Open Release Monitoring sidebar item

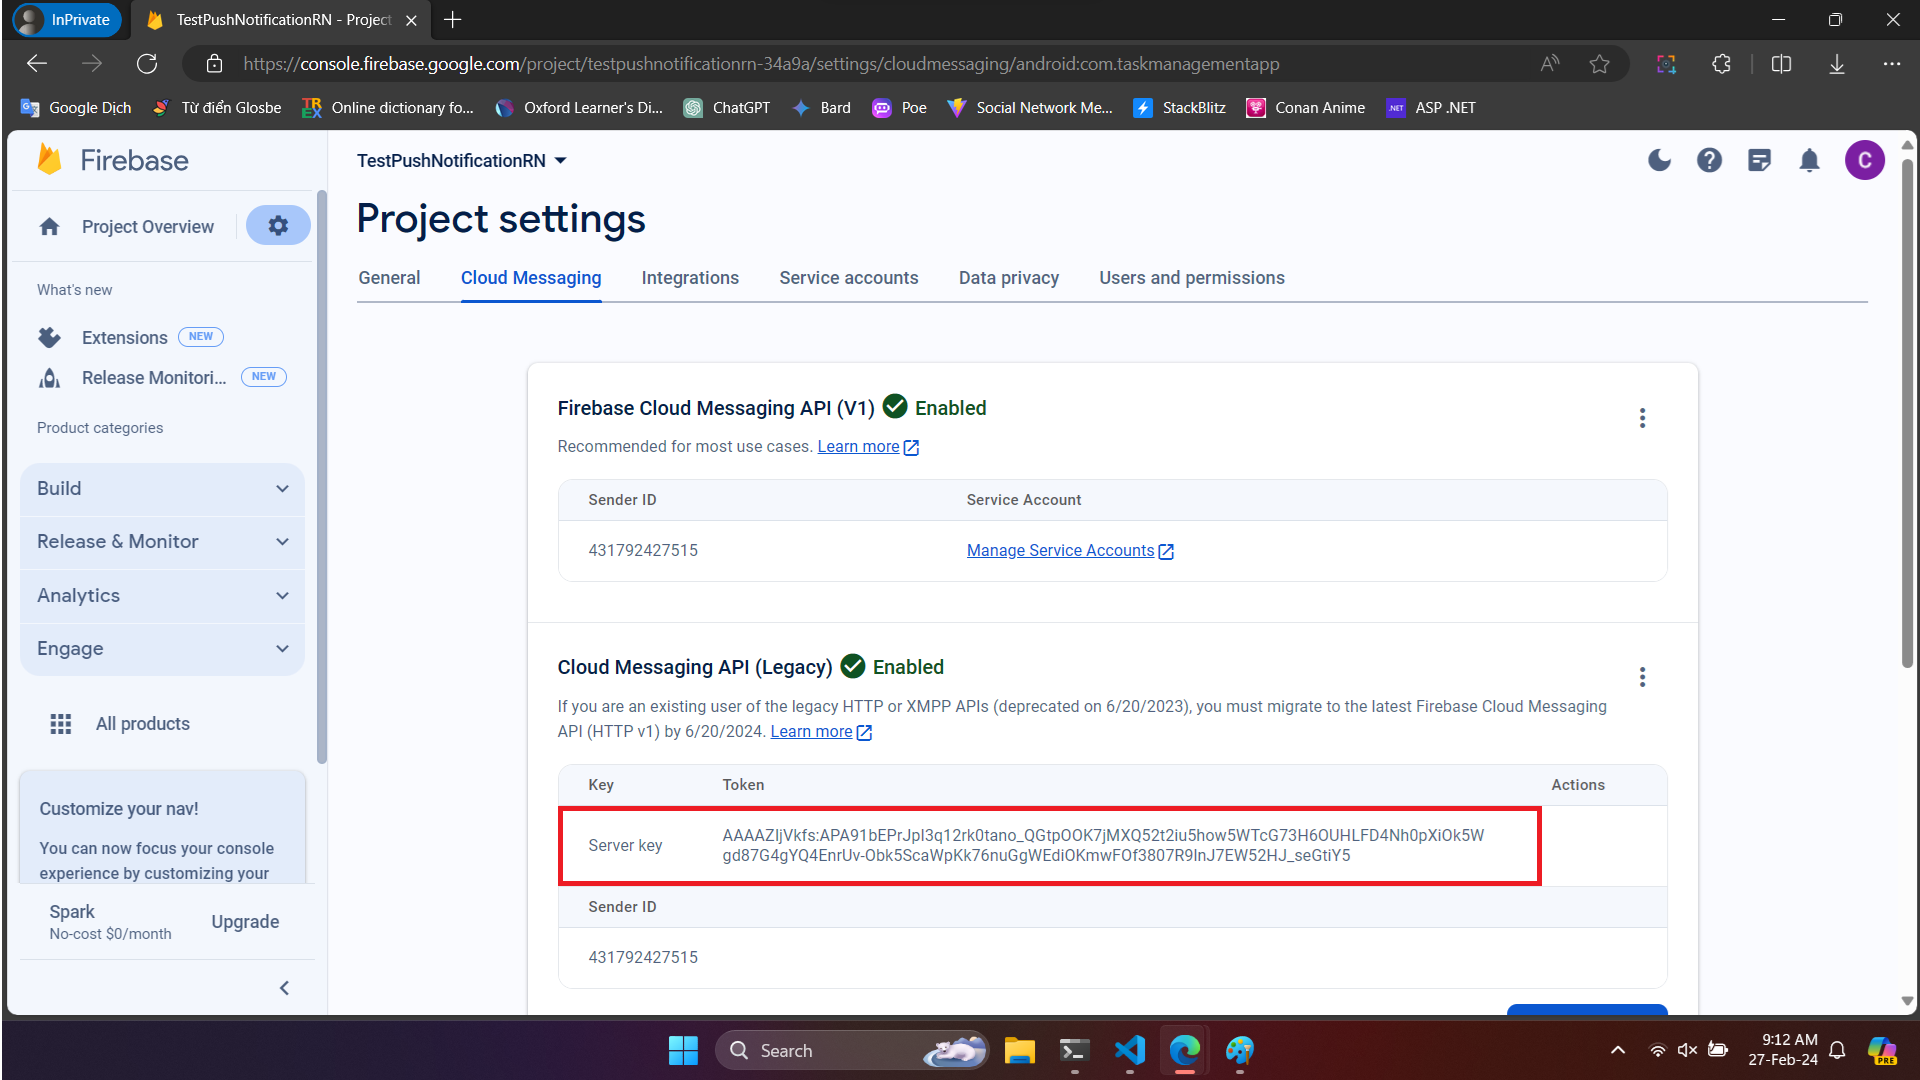point(154,378)
